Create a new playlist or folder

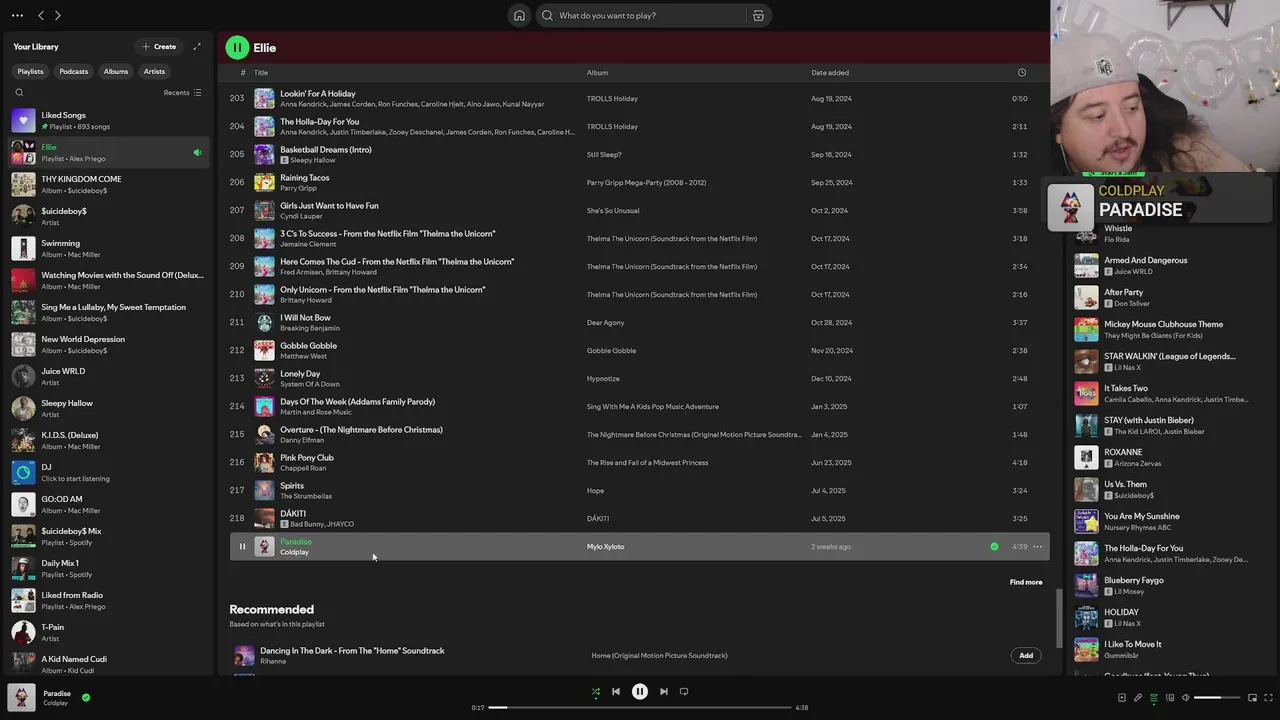pyautogui.click(x=159, y=46)
